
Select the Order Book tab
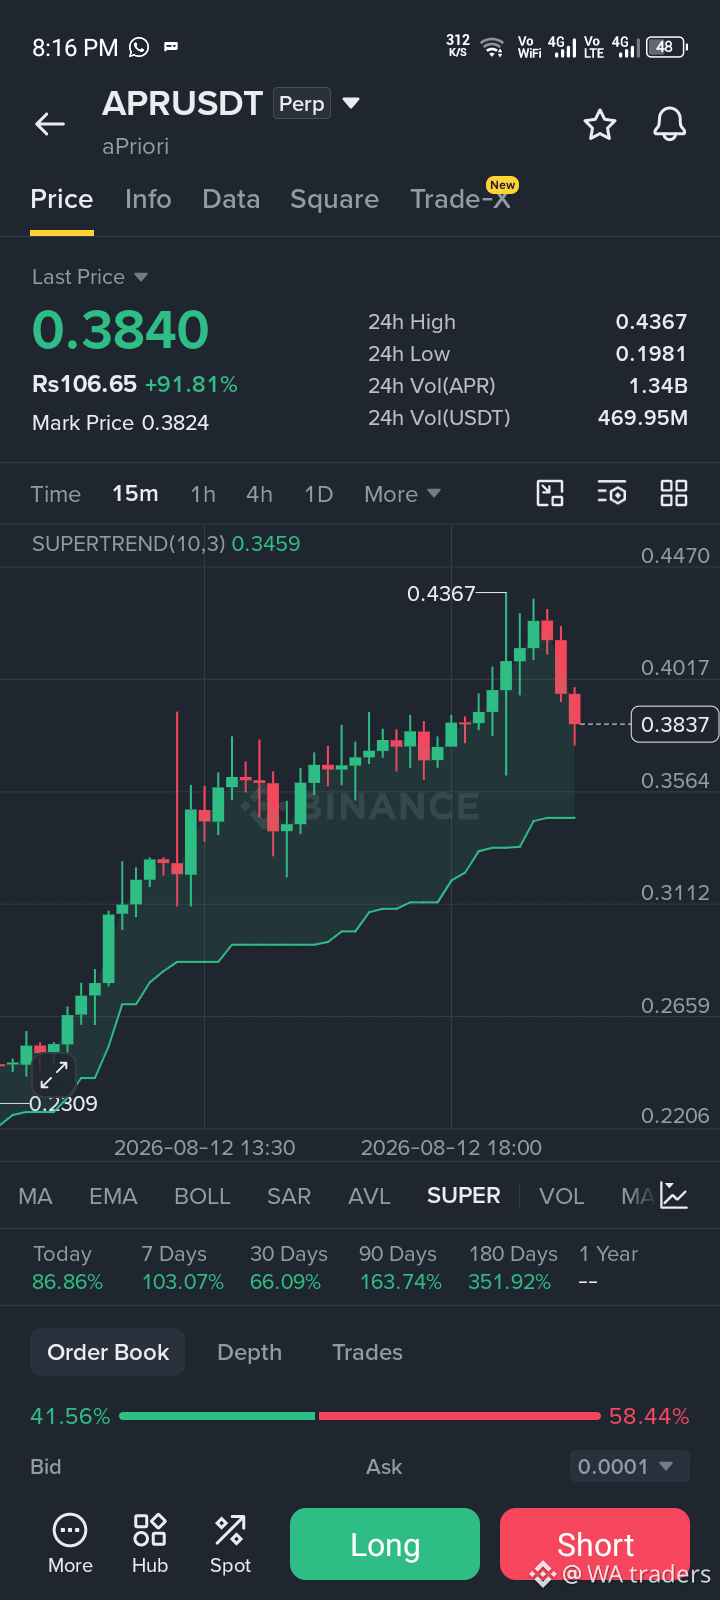coord(108,1352)
